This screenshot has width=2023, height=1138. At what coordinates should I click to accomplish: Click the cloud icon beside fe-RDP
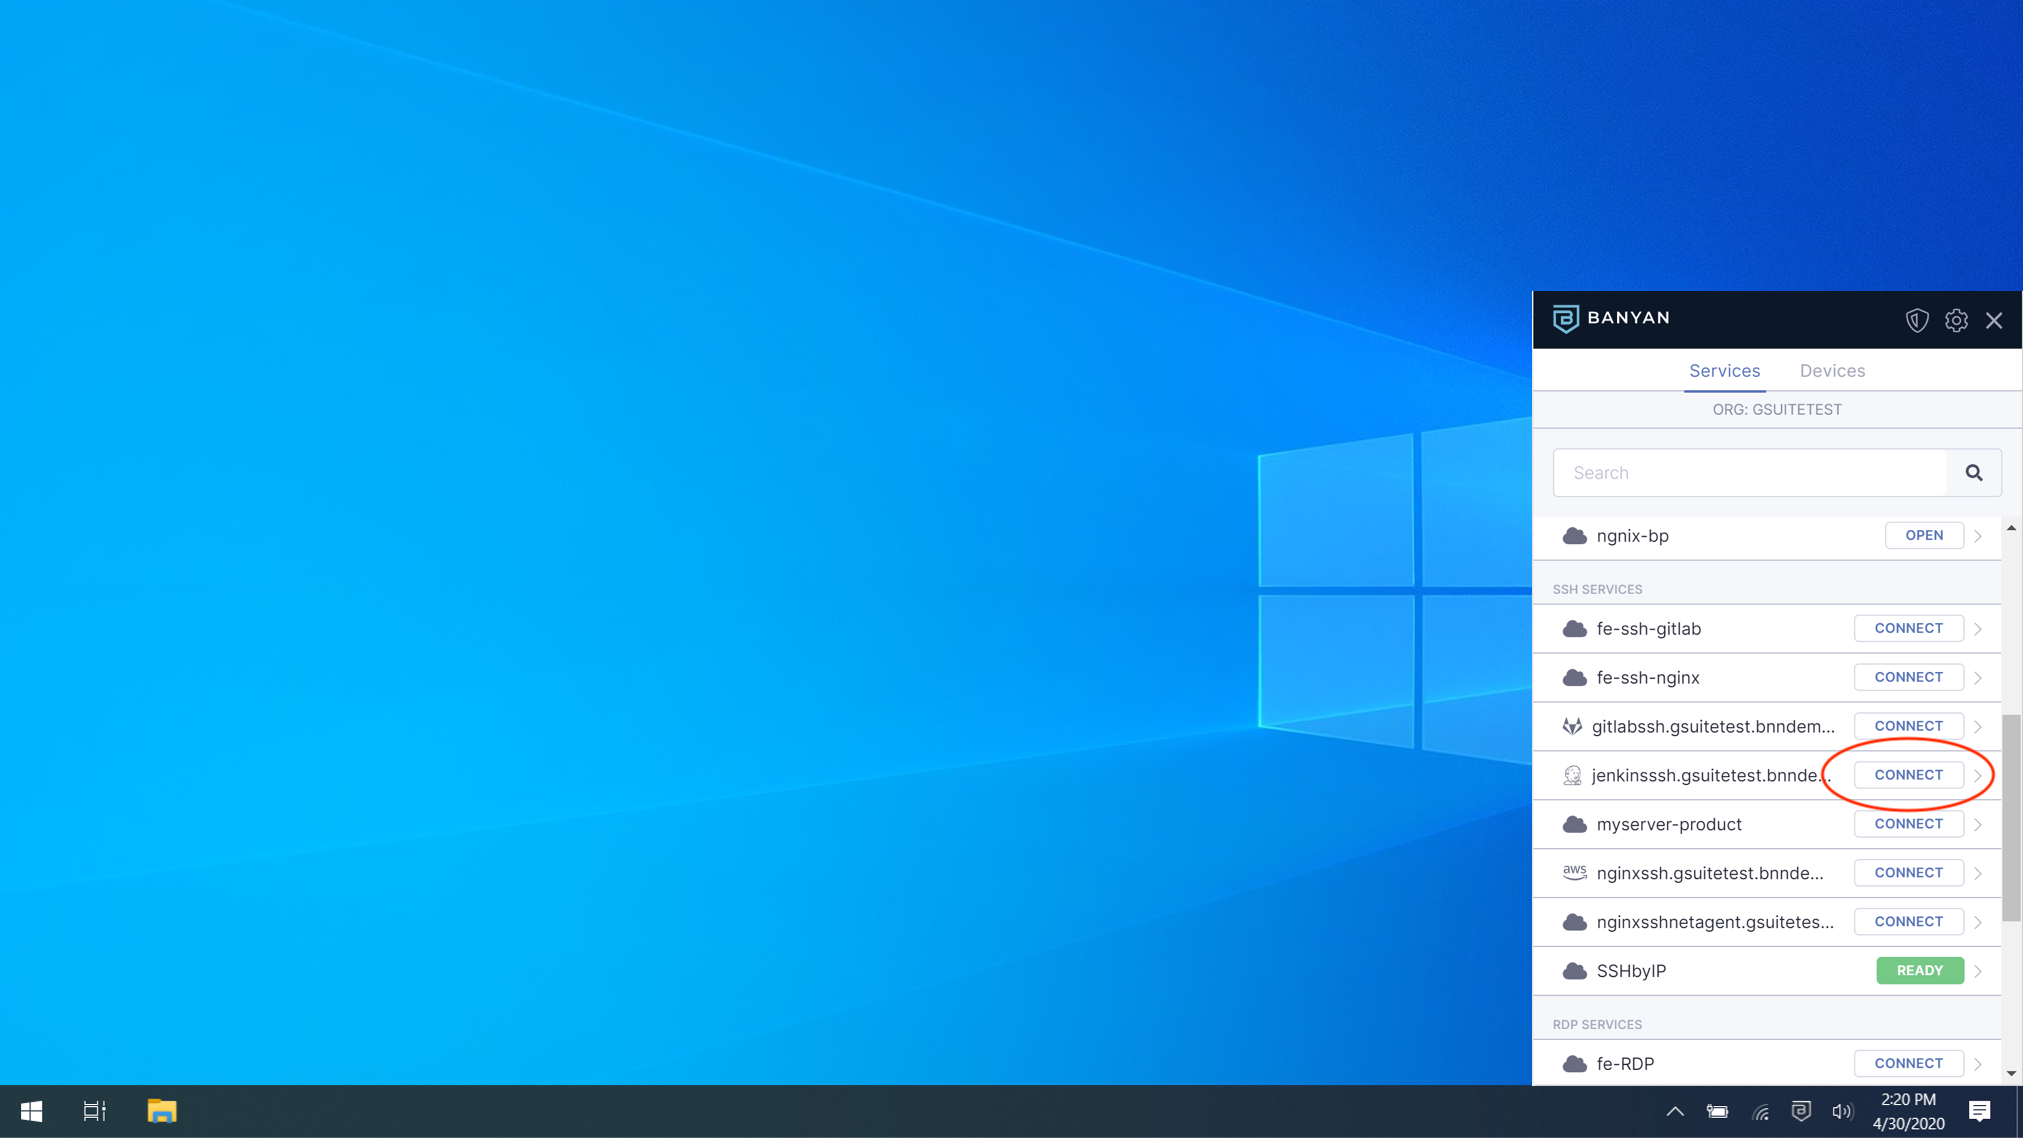1574,1064
